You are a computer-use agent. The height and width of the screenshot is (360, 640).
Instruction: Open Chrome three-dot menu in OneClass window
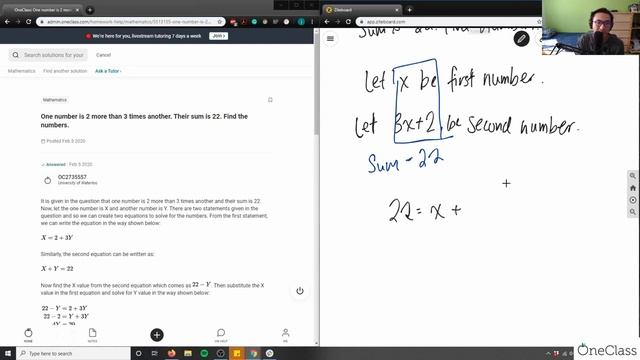pos(312,22)
